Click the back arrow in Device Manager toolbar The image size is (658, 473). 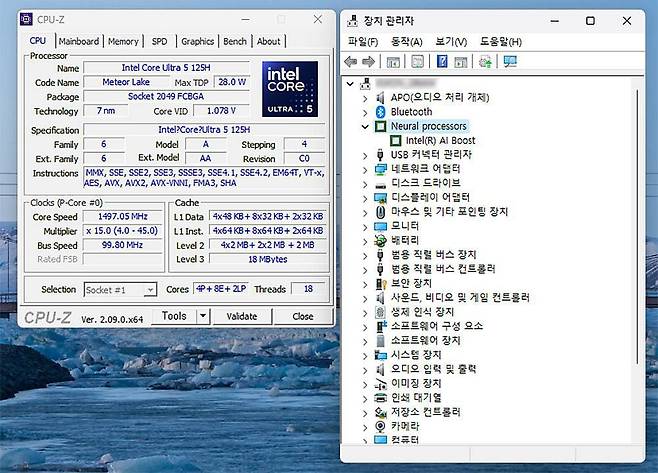[350, 62]
